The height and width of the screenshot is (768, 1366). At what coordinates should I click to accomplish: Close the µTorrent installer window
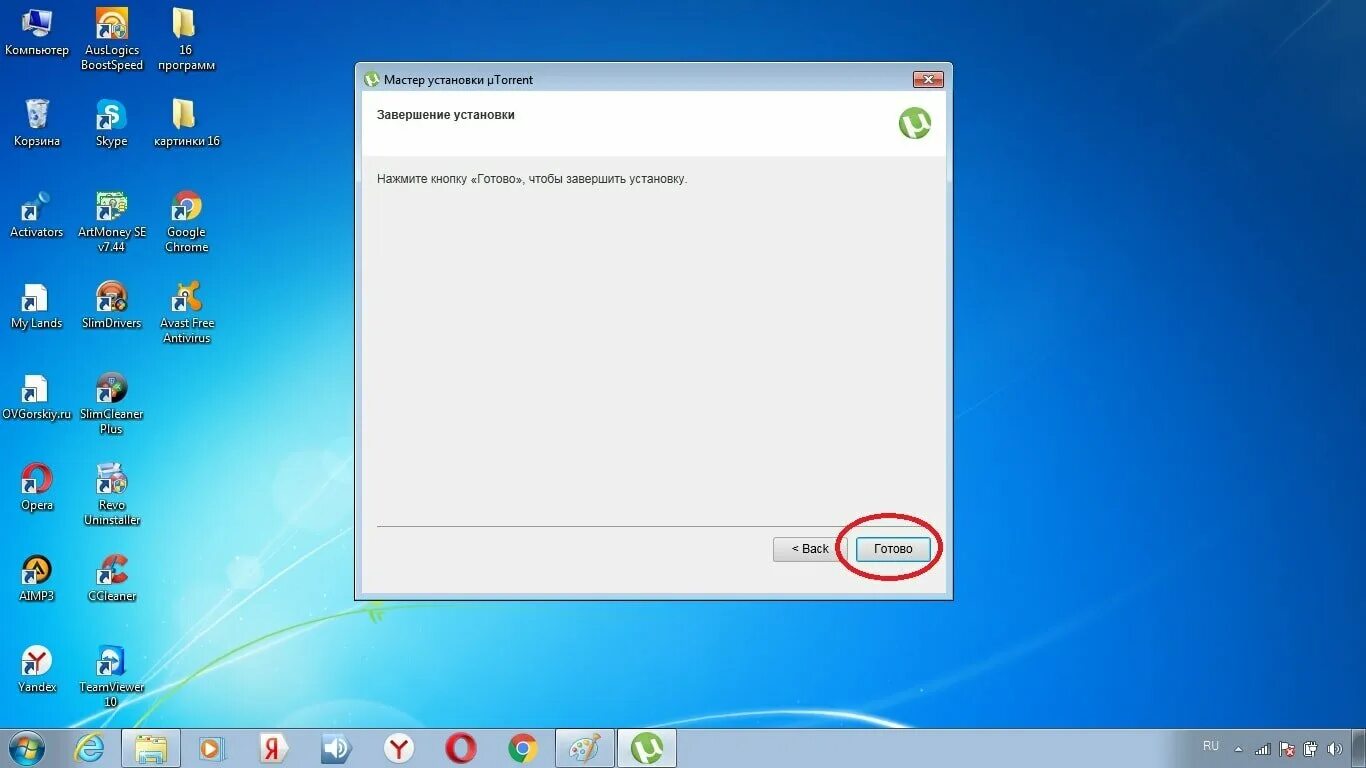click(x=928, y=80)
